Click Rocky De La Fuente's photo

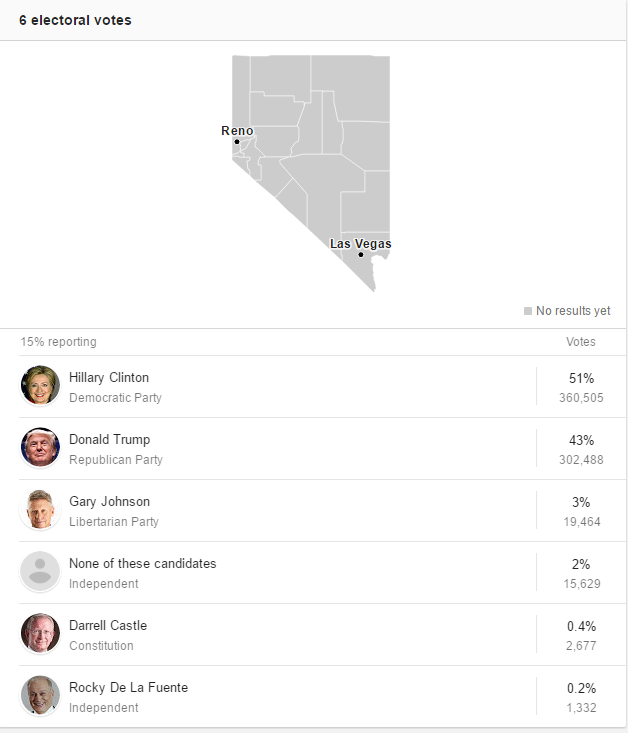click(40, 696)
